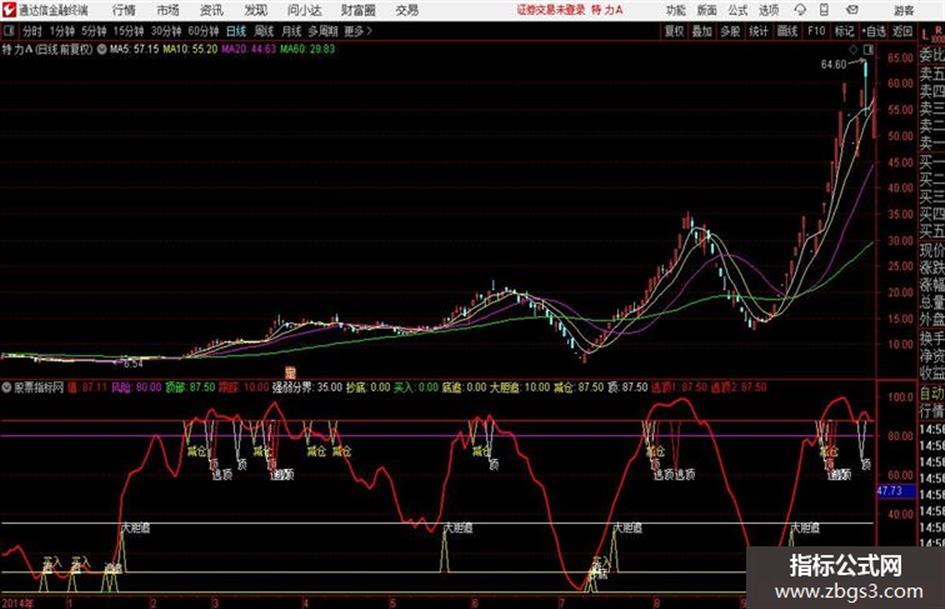Click the MA20: 44.63 value
This screenshot has width=945, height=609.
click(248, 49)
